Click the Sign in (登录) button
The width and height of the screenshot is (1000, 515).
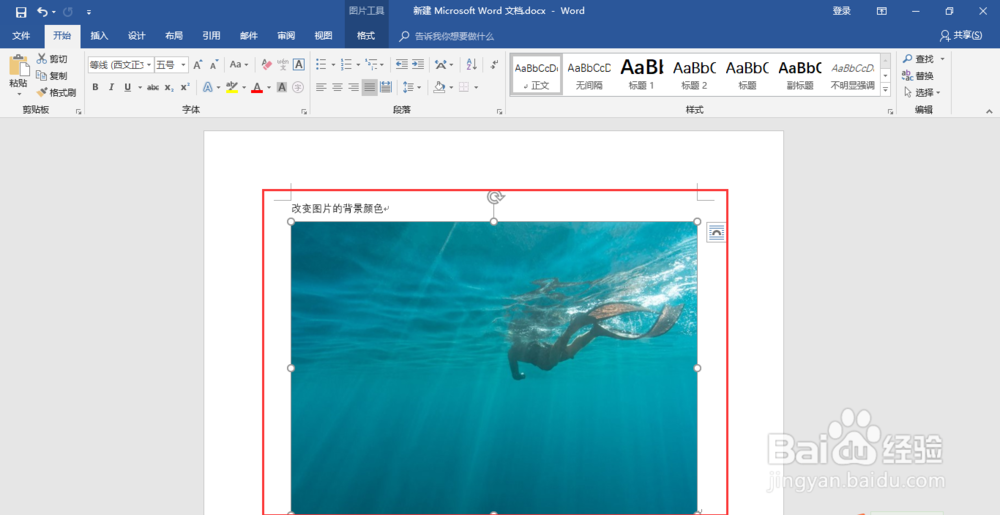pyautogui.click(x=841, y=11)
